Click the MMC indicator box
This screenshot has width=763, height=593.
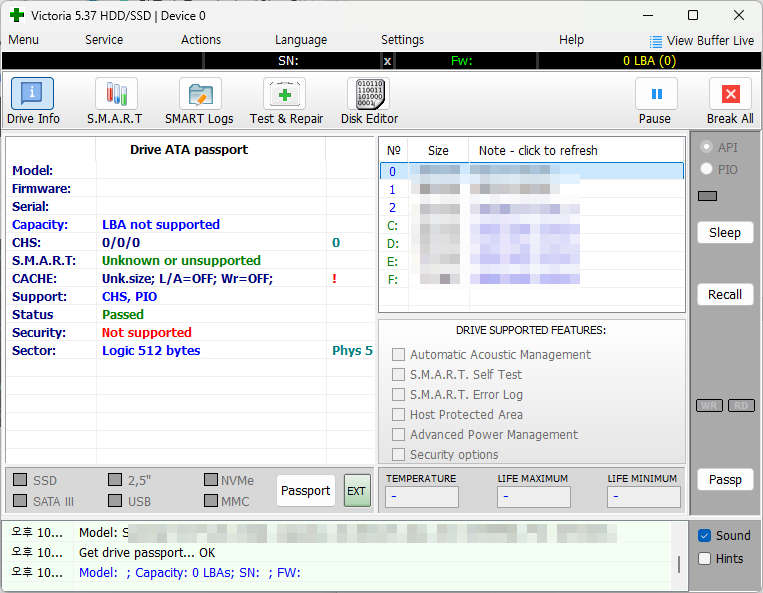[x=211, y=501]
